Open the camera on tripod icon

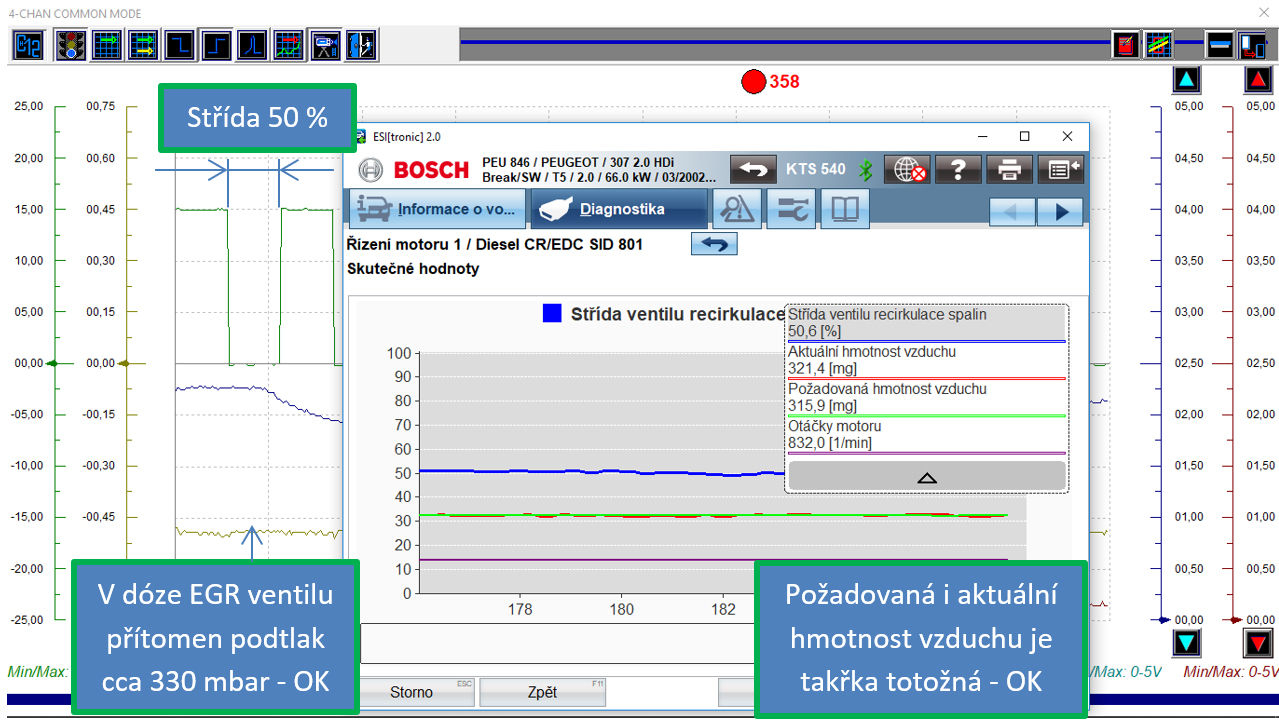tap(326, 45)
